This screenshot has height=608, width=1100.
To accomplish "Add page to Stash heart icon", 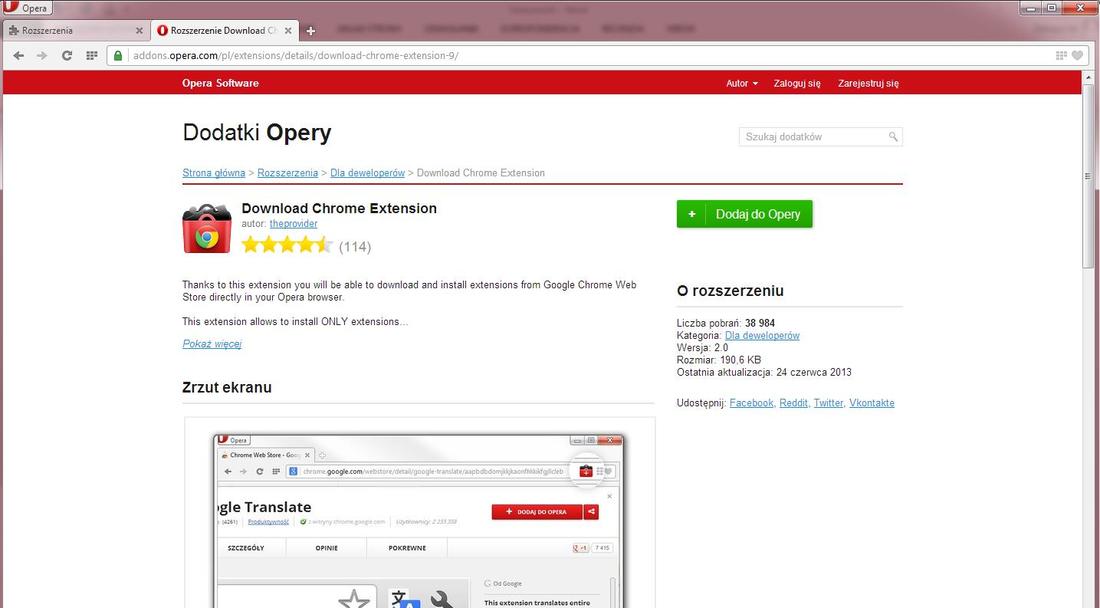I will [1077, 55].
